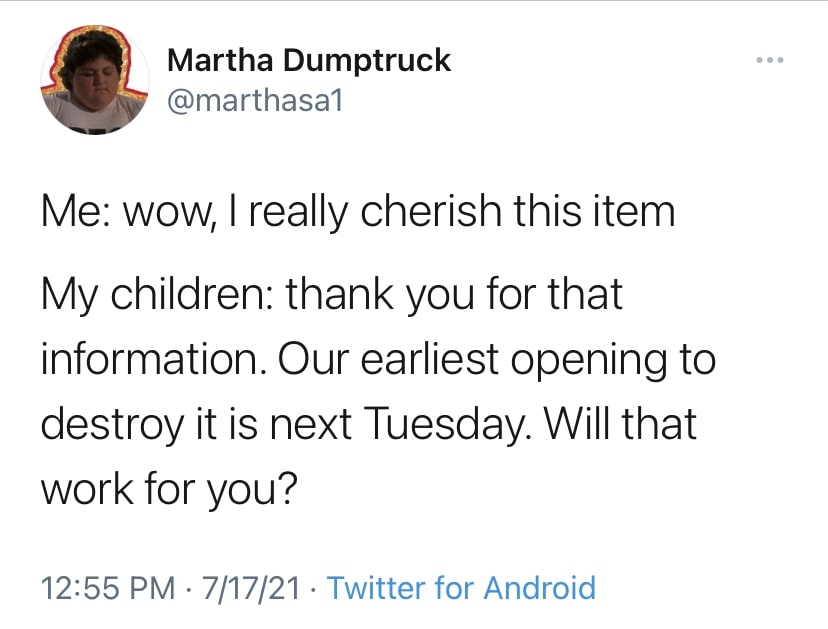This screenshot has height=629, width=828.
Task: Click the @marthasa1 handle
Action: coord(255,100)
